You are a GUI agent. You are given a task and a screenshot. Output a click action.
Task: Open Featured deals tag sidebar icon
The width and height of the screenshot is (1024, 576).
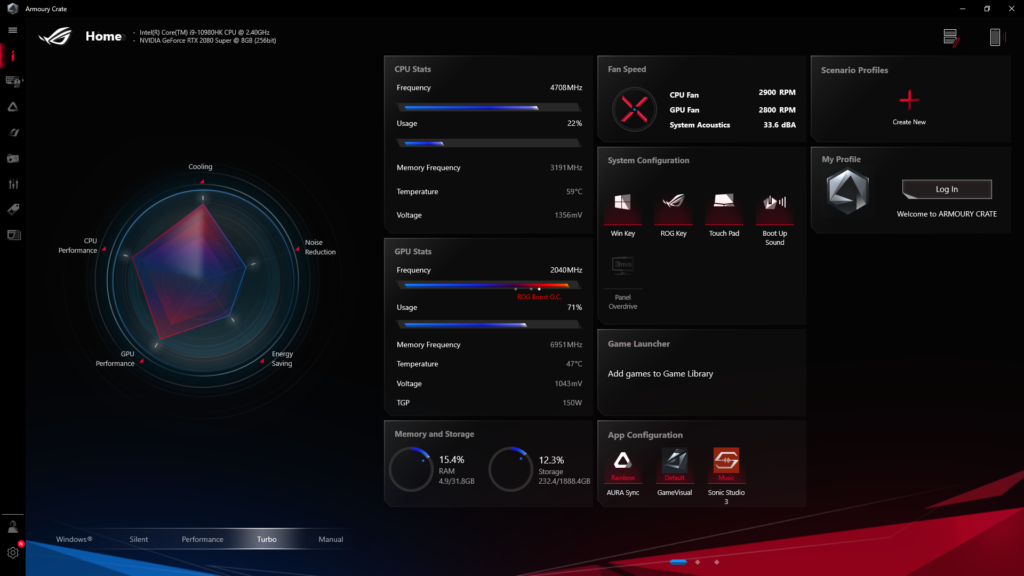point(12,210)
